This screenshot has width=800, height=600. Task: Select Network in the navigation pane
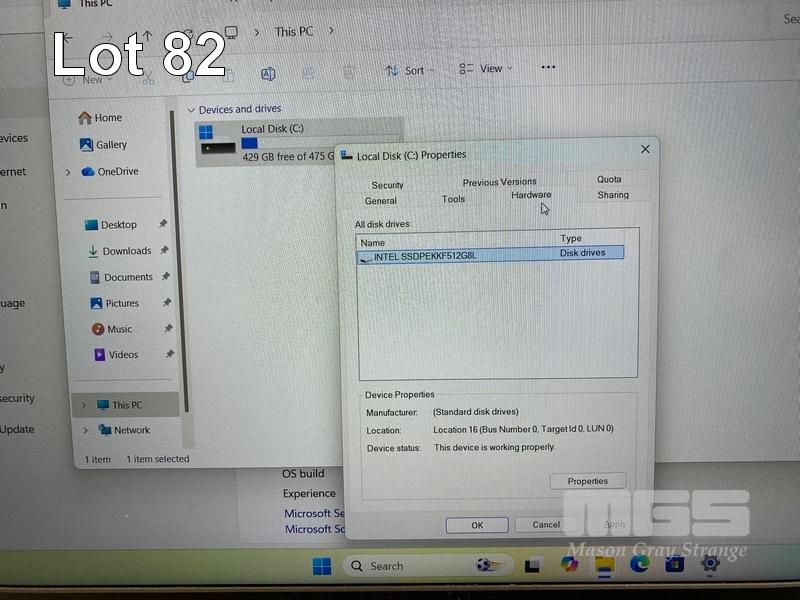124,430
